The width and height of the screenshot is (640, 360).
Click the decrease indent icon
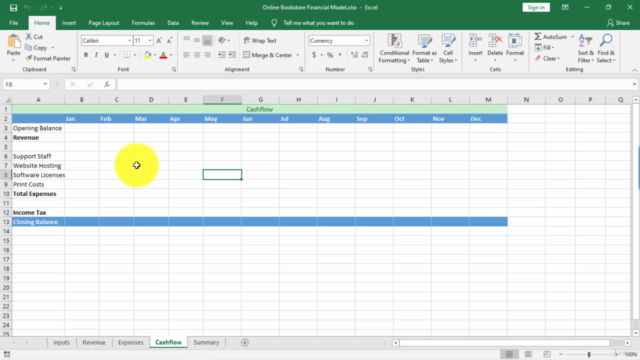tap(222, 55)
